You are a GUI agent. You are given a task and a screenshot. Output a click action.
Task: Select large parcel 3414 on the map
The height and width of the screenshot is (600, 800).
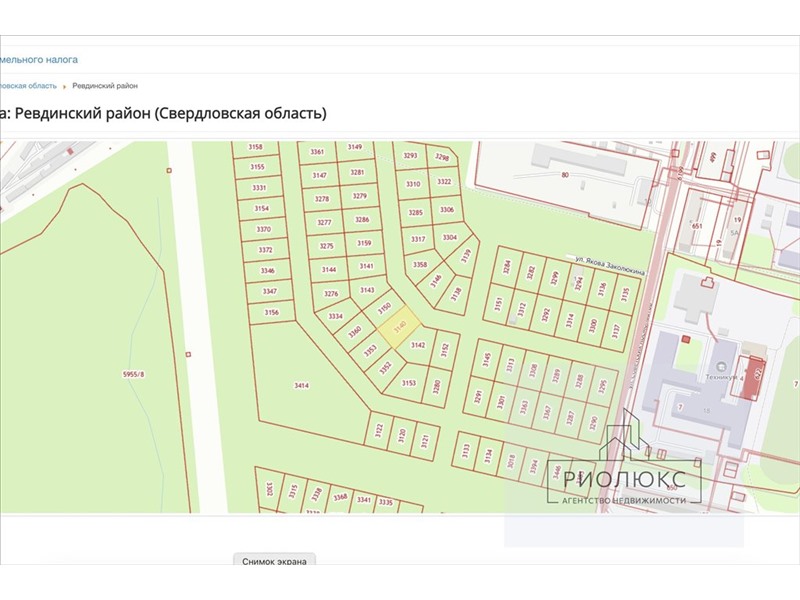point(300,385)
